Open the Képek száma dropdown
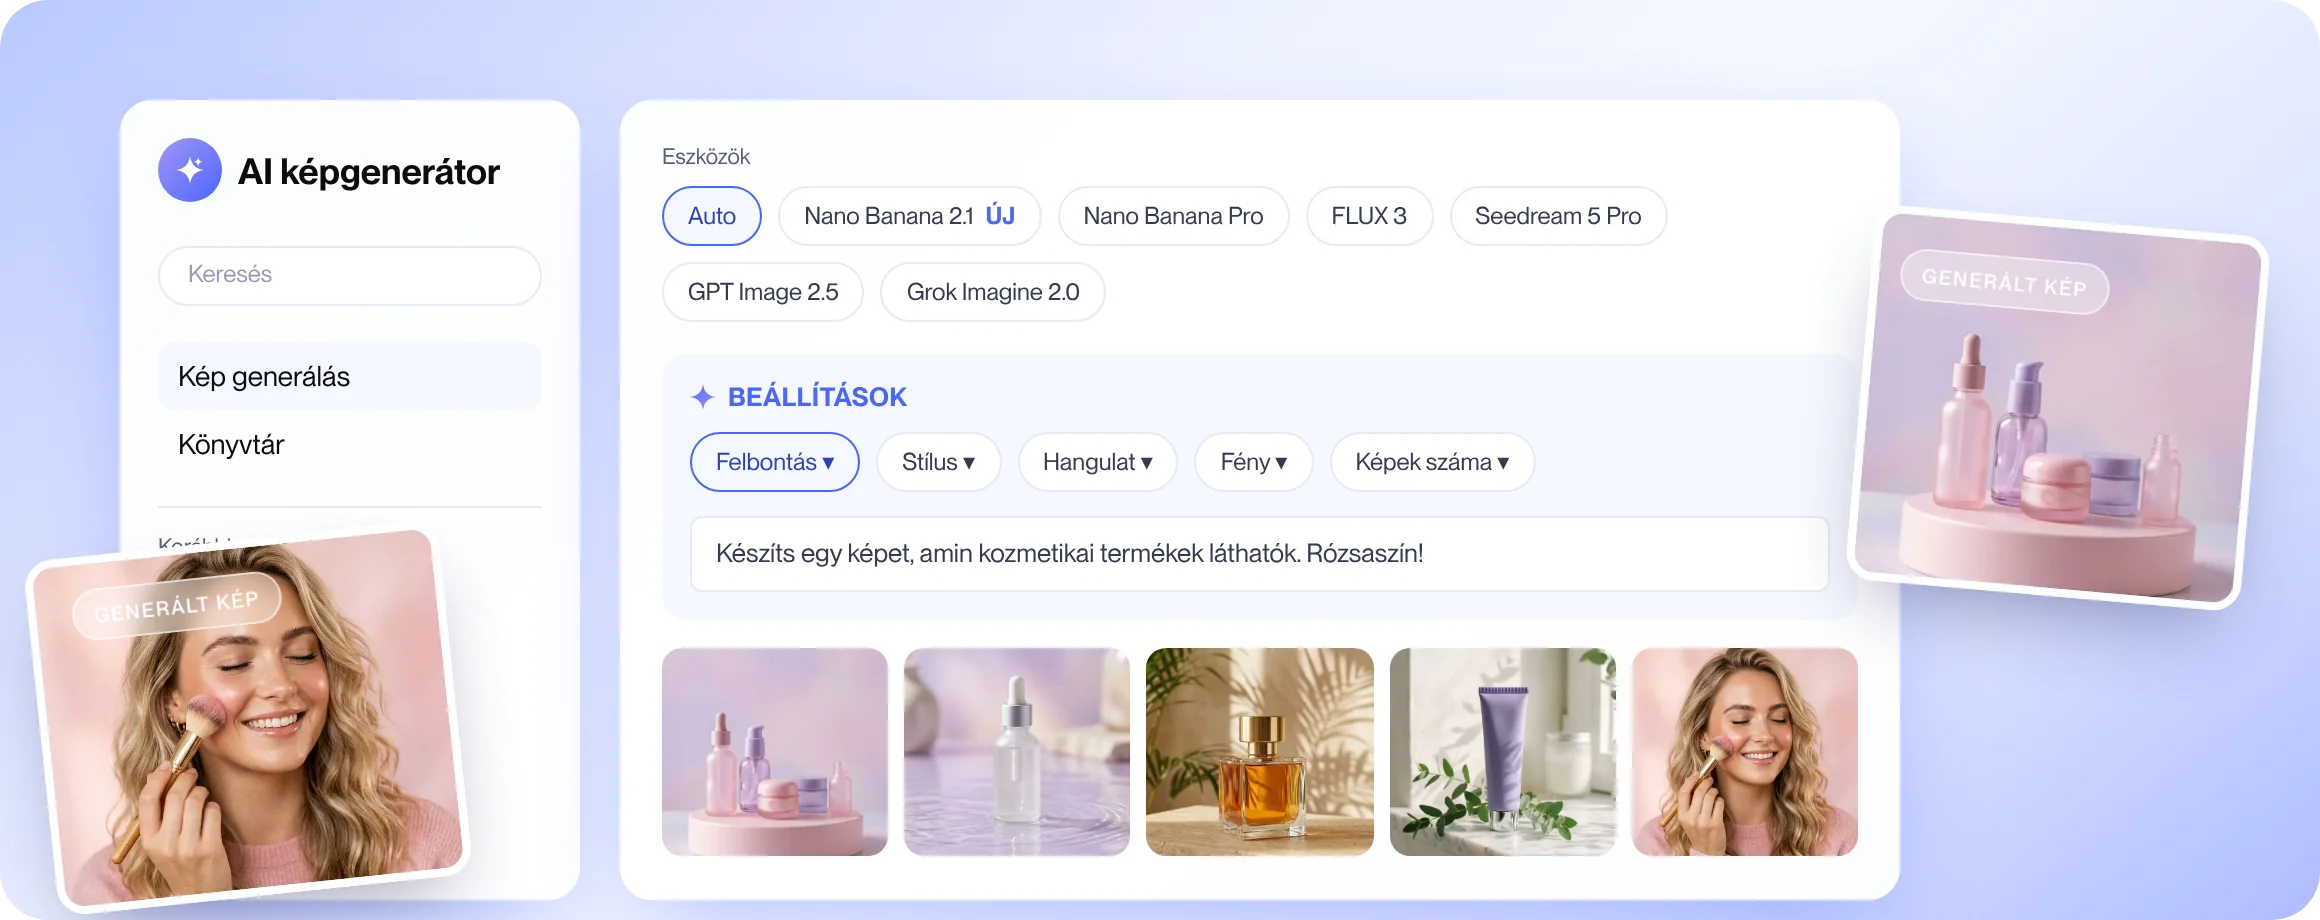The height and width of the screenshot is (920, 2320). (x=1432, y=462)
